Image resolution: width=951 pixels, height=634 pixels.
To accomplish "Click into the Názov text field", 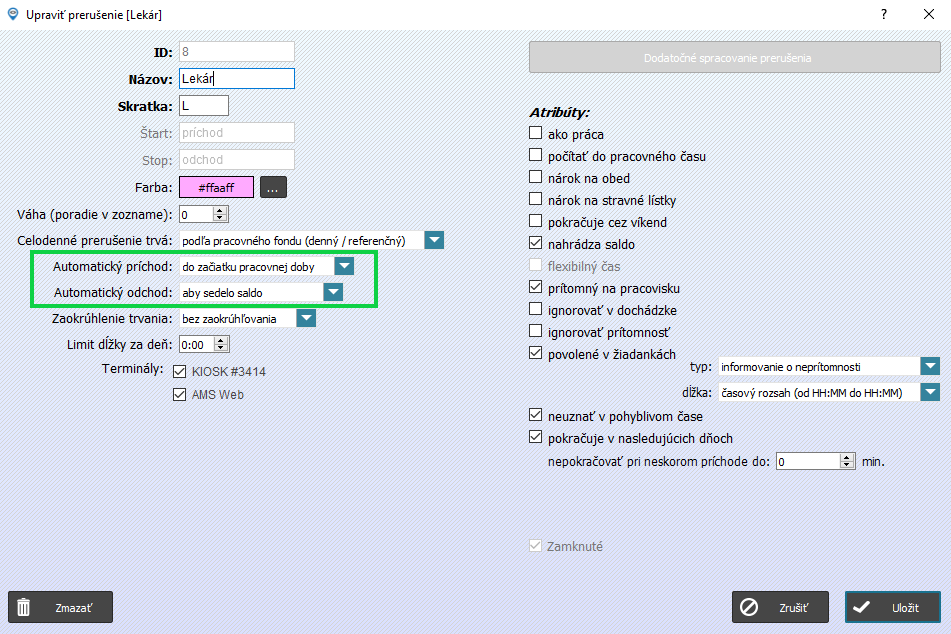I will [x=237, y=79].
